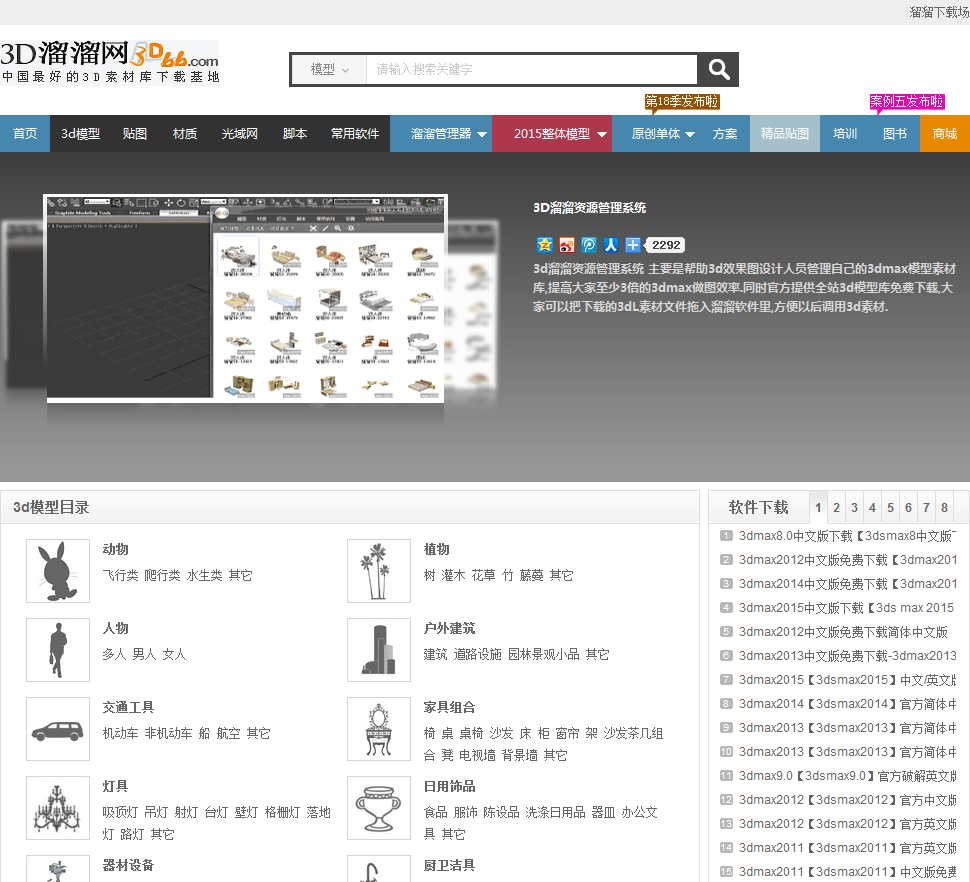Open 飞行类 under 动物 category

(120, 575)
